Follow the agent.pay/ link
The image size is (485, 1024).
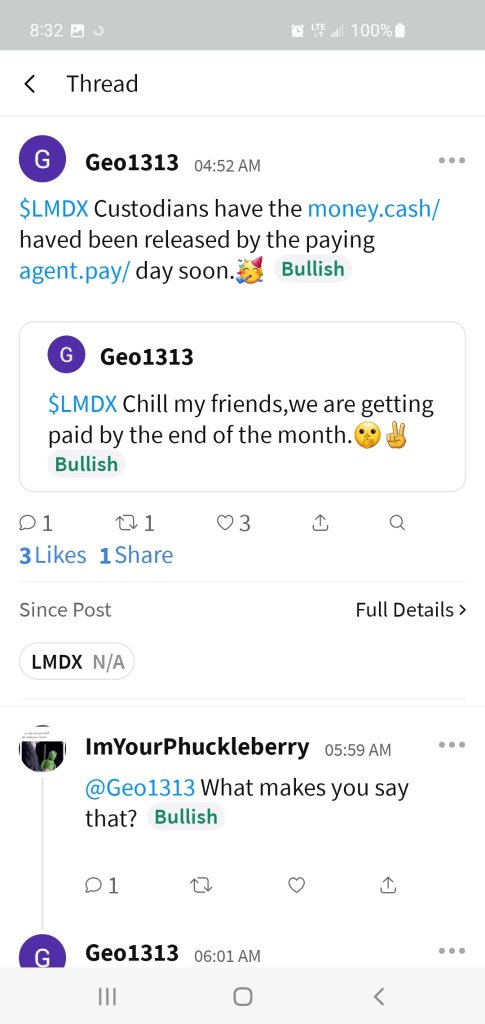coord(74,270)
